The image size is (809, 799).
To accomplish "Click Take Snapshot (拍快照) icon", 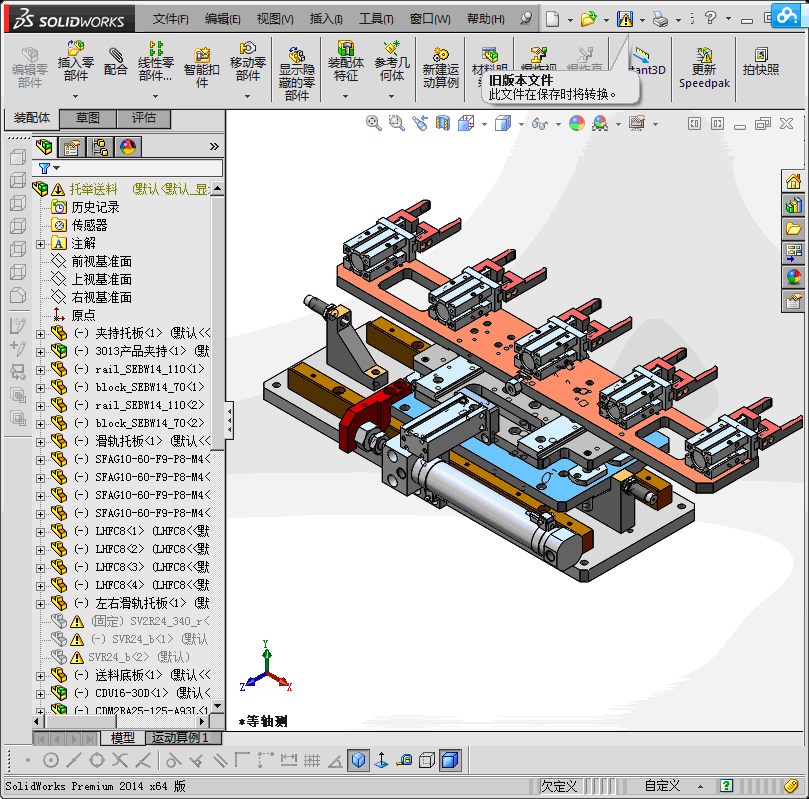I will 761,61.
